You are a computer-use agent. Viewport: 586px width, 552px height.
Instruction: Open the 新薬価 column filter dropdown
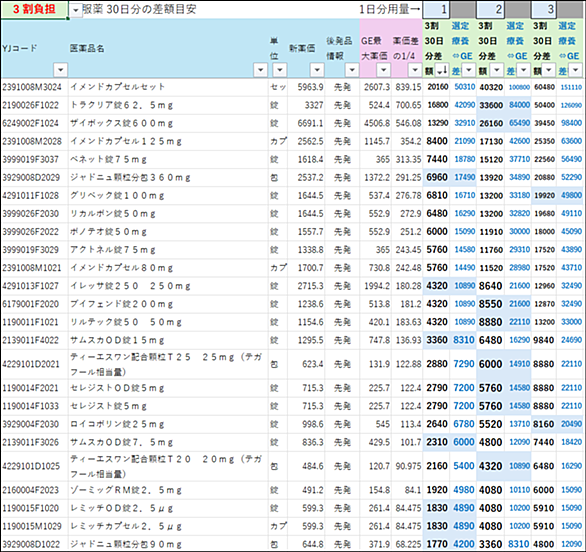click(x=317, y=70)
